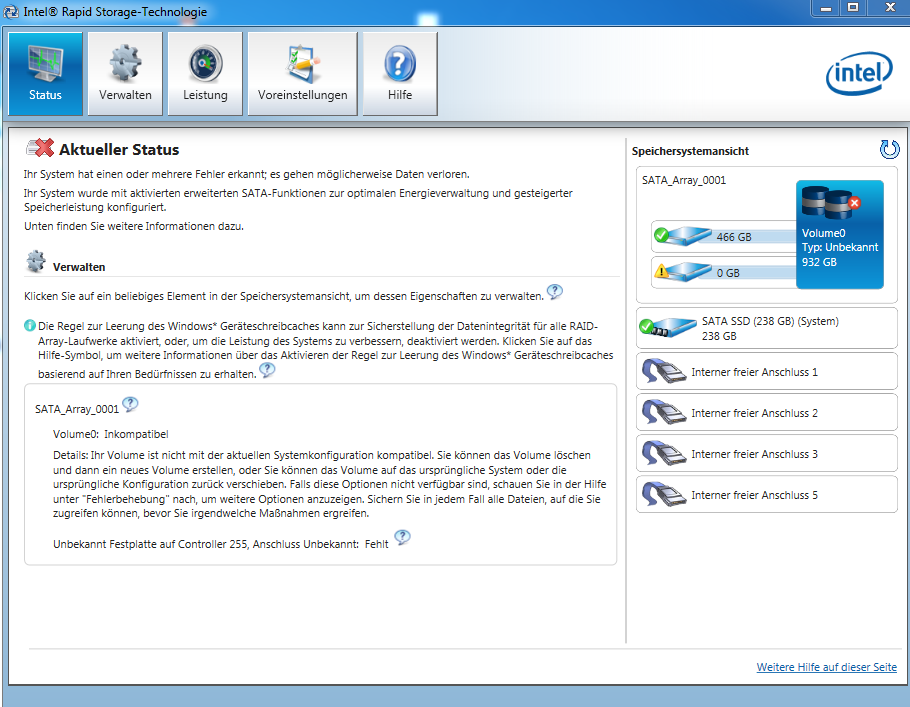910x707 pixels.
Task: Select the 466 GB disk in SATA_Array_0001
Action: point(724,236)
